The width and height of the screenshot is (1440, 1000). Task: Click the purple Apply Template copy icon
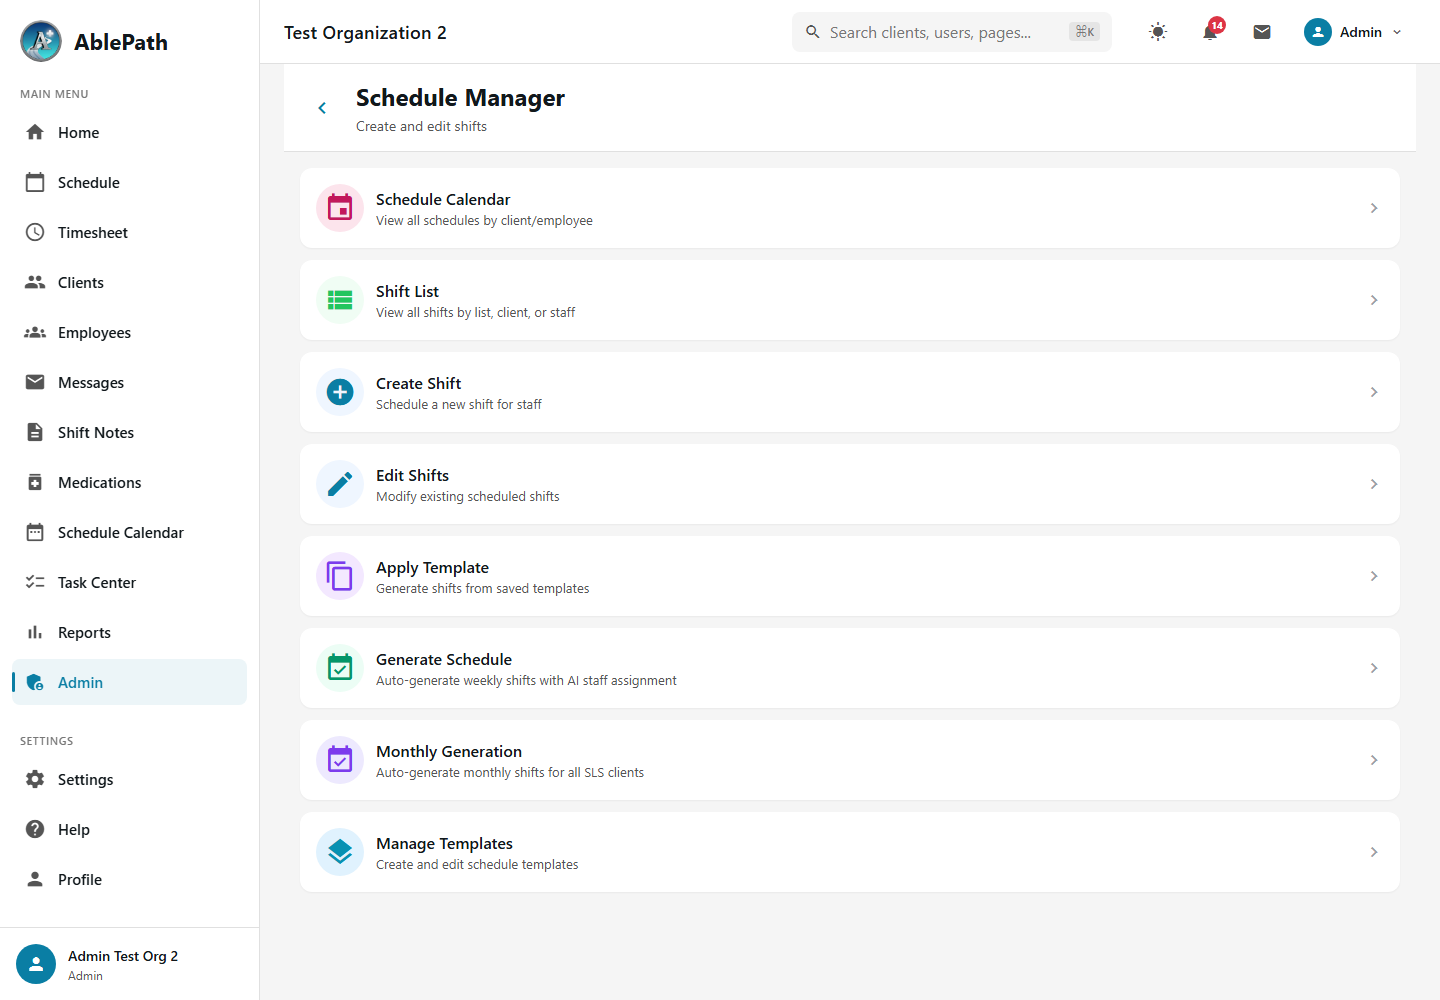340,576
